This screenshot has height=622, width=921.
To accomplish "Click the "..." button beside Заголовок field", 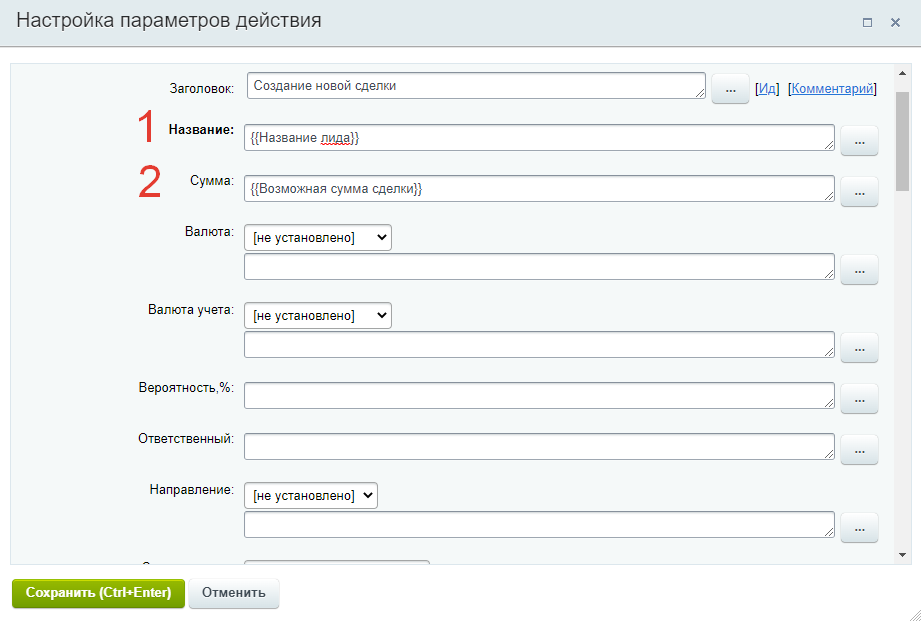I will 730,89.
